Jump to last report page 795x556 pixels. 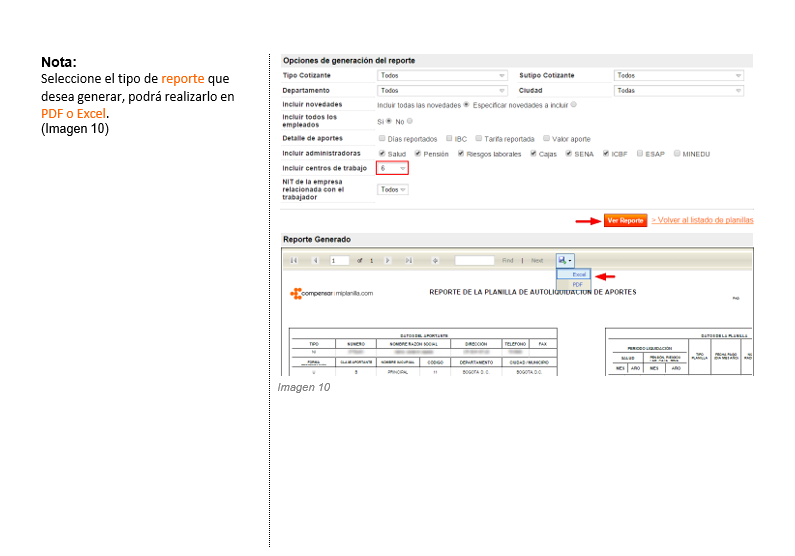(409, 261)
